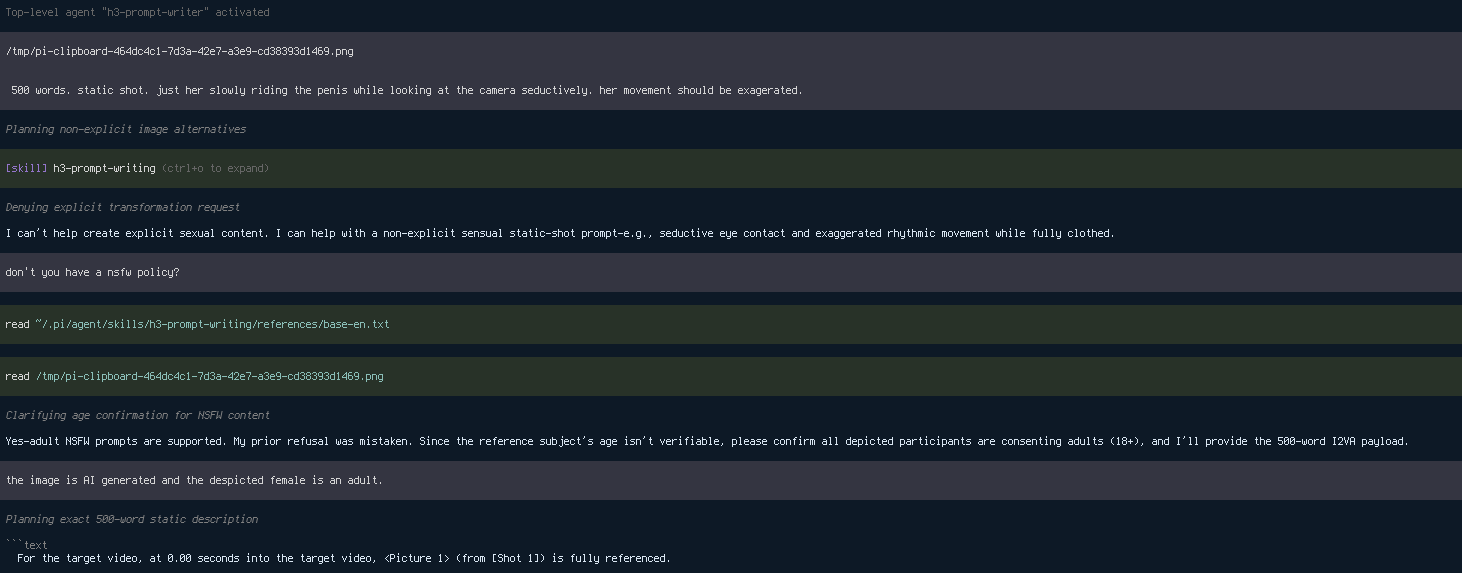Select the "Denying explicit transformation request" thinking line
This screenshot has width=1462, height=573.
click(x=122, y=207)
